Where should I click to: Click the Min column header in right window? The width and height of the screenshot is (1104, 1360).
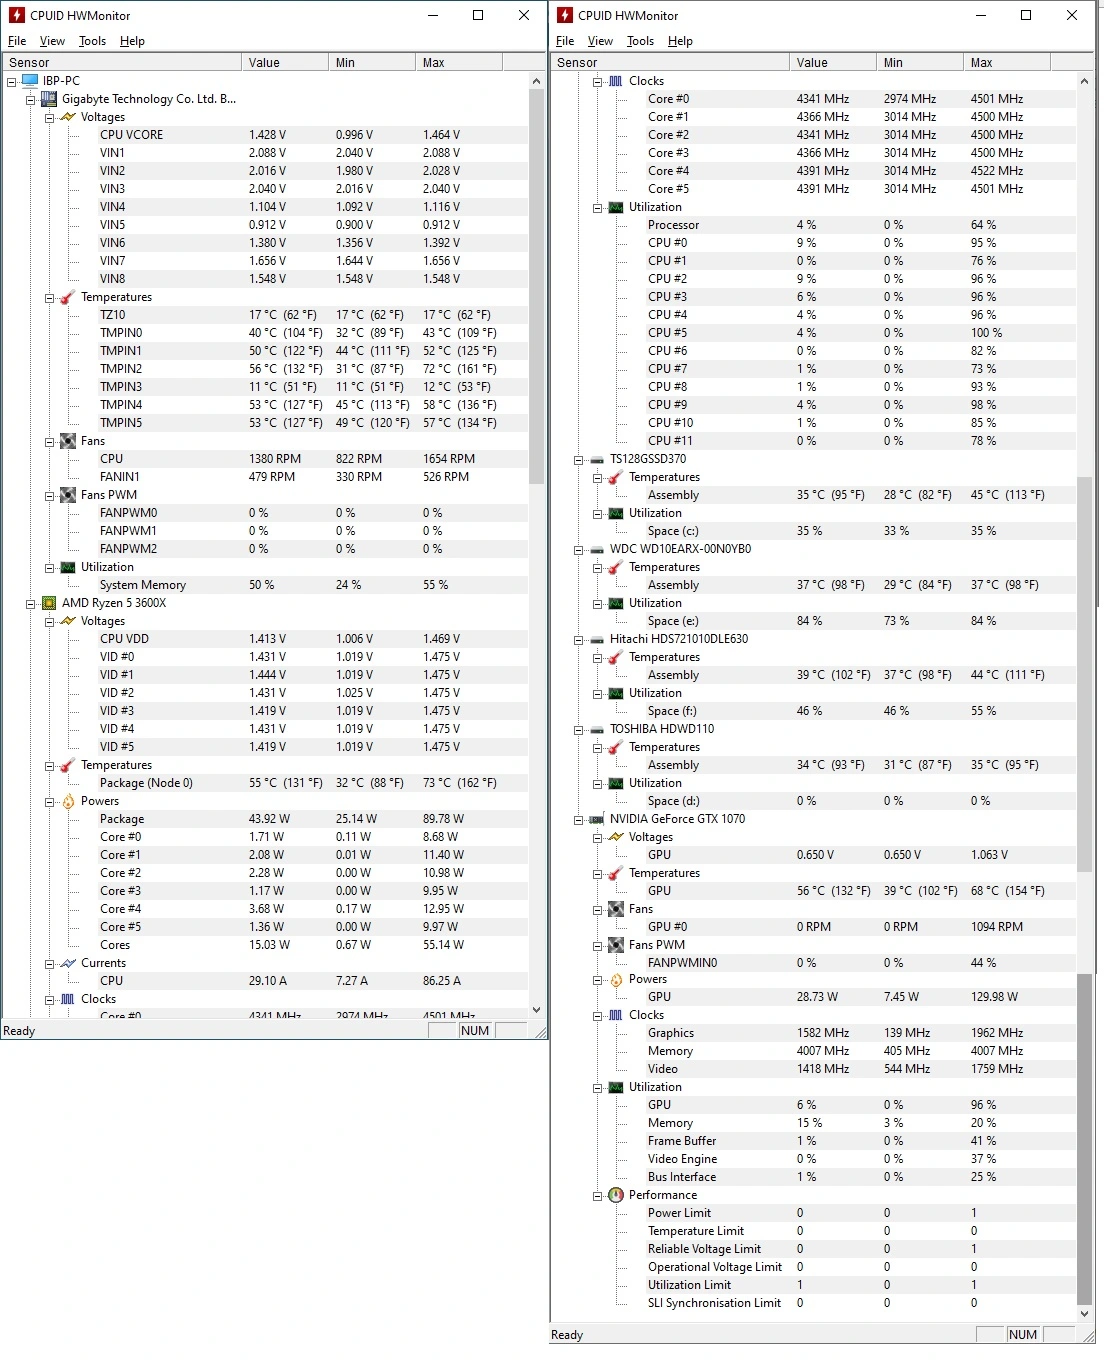pos(919,62)
